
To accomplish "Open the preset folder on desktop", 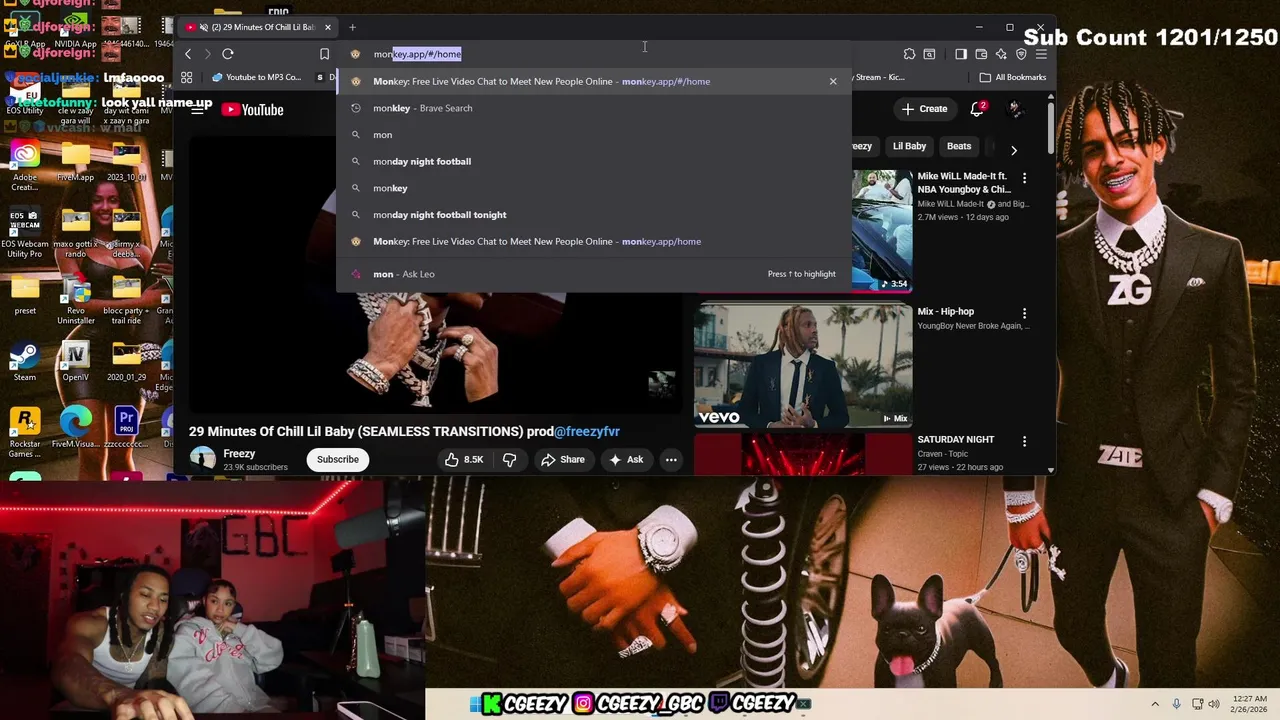I will [x=25, y=296].
